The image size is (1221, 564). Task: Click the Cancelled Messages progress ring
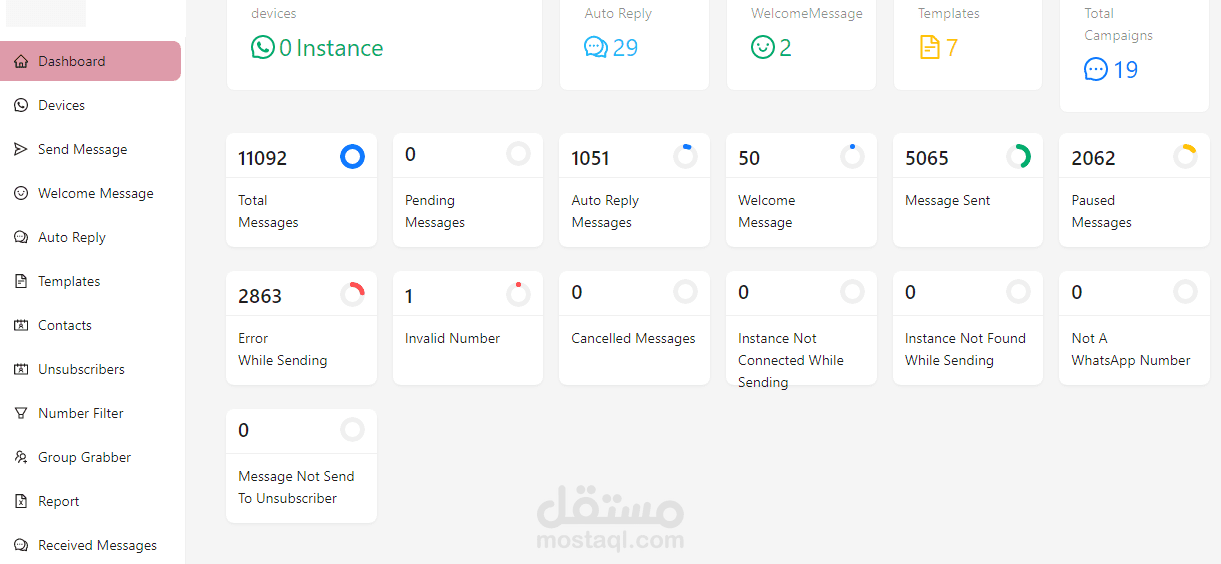(x=685, y=292)
